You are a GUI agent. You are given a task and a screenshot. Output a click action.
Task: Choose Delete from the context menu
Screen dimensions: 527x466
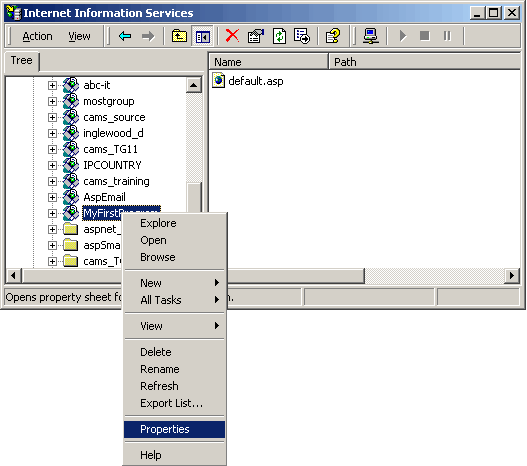(174, 352)
